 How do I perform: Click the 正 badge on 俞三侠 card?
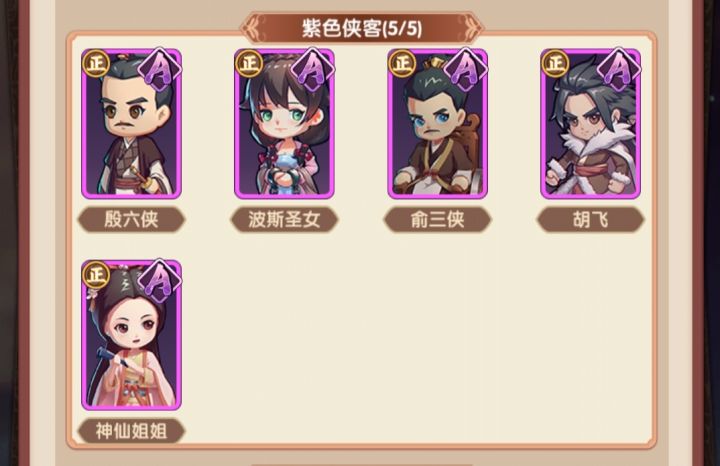(402, 63)
